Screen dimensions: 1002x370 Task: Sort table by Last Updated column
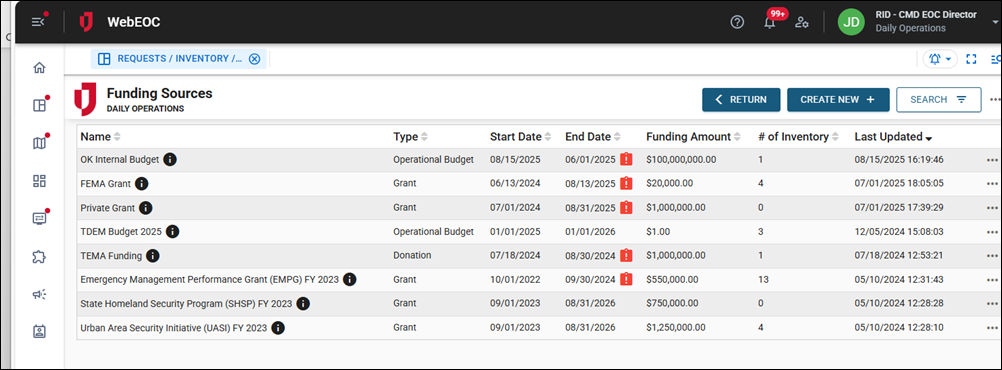(x=893, y=137)
